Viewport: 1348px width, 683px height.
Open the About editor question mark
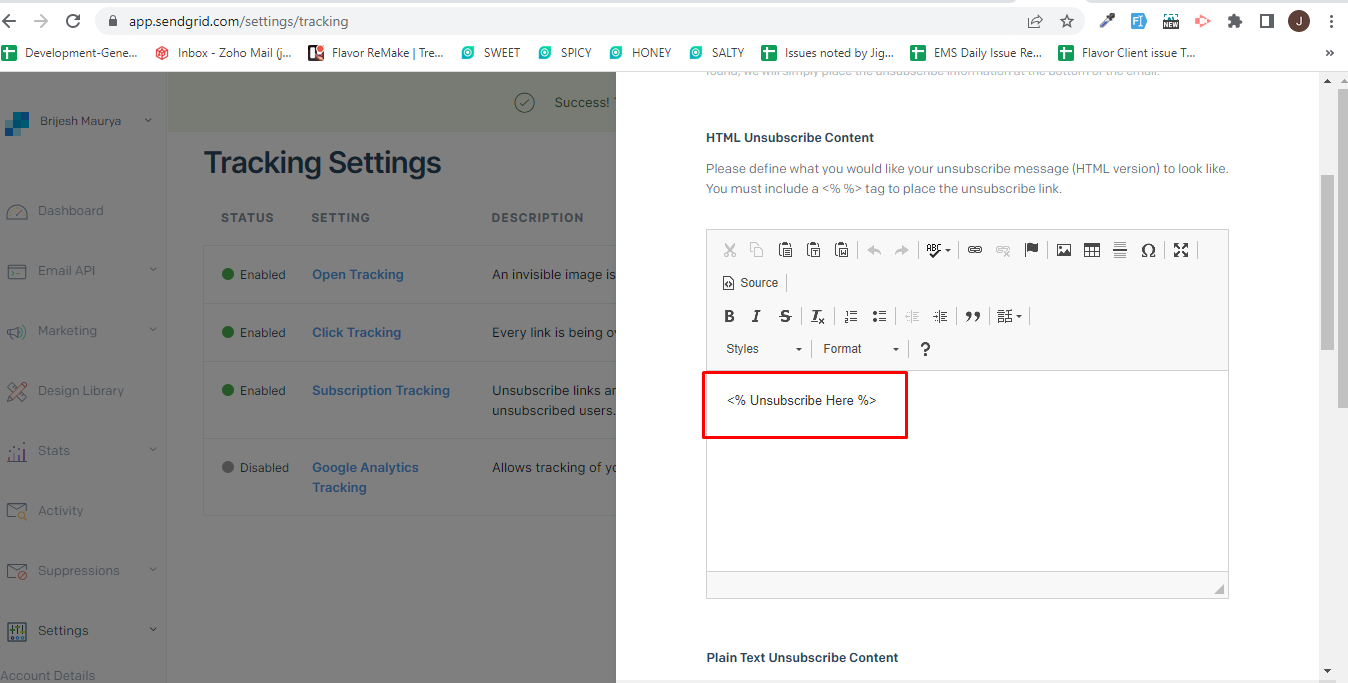click(925, 349)
